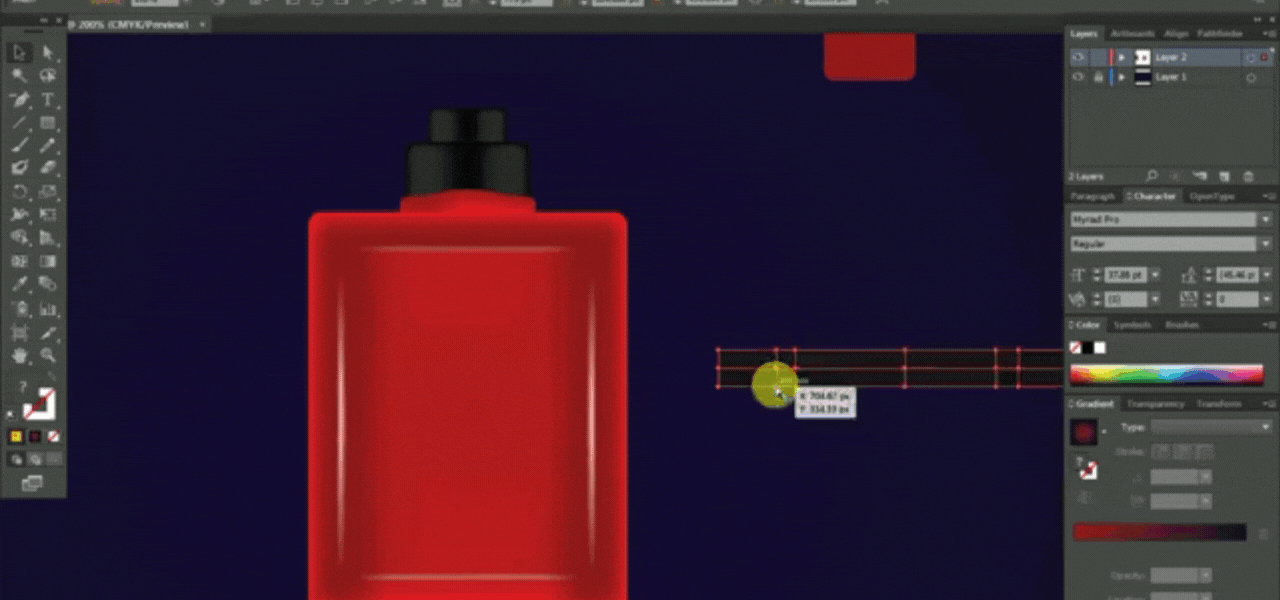Click the target circle for Layer 2
1280x600 pixels.
tap(1251, 58)
